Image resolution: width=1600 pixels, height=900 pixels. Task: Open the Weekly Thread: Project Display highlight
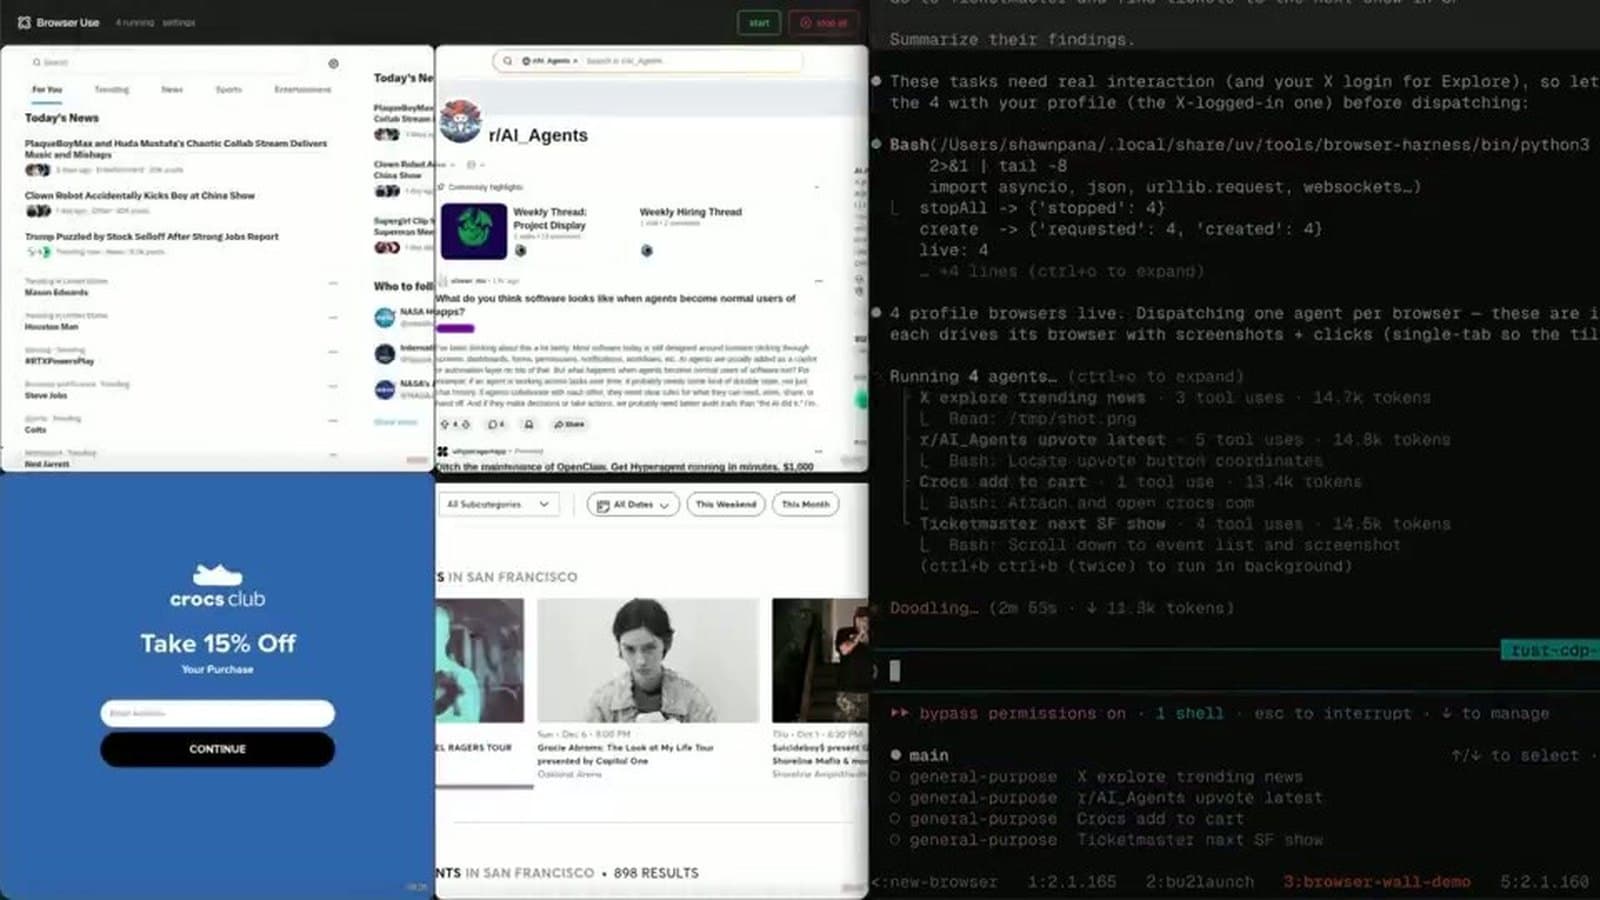[550, 218]
